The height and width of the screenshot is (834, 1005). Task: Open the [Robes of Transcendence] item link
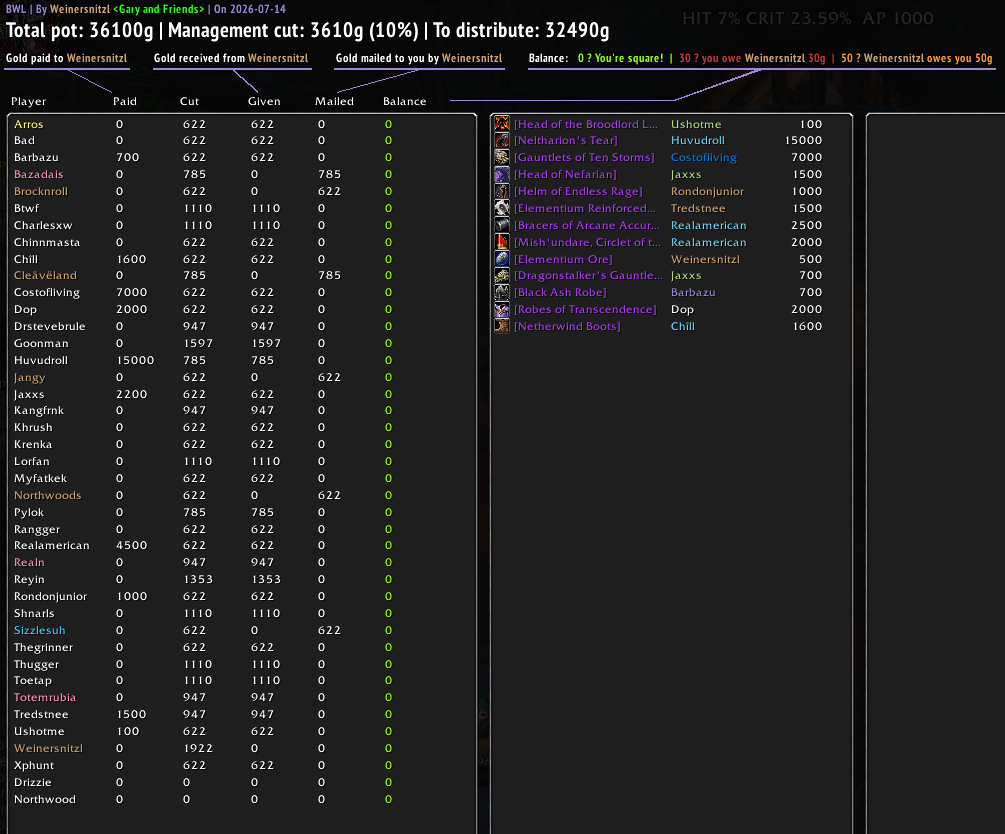pyautogui.click(x=585, y=309)
